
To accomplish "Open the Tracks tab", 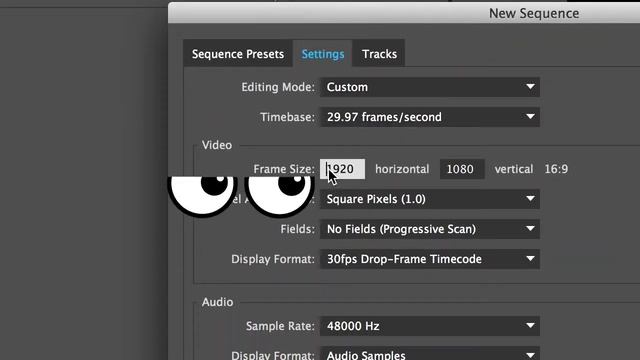I will tap(379, 53).
